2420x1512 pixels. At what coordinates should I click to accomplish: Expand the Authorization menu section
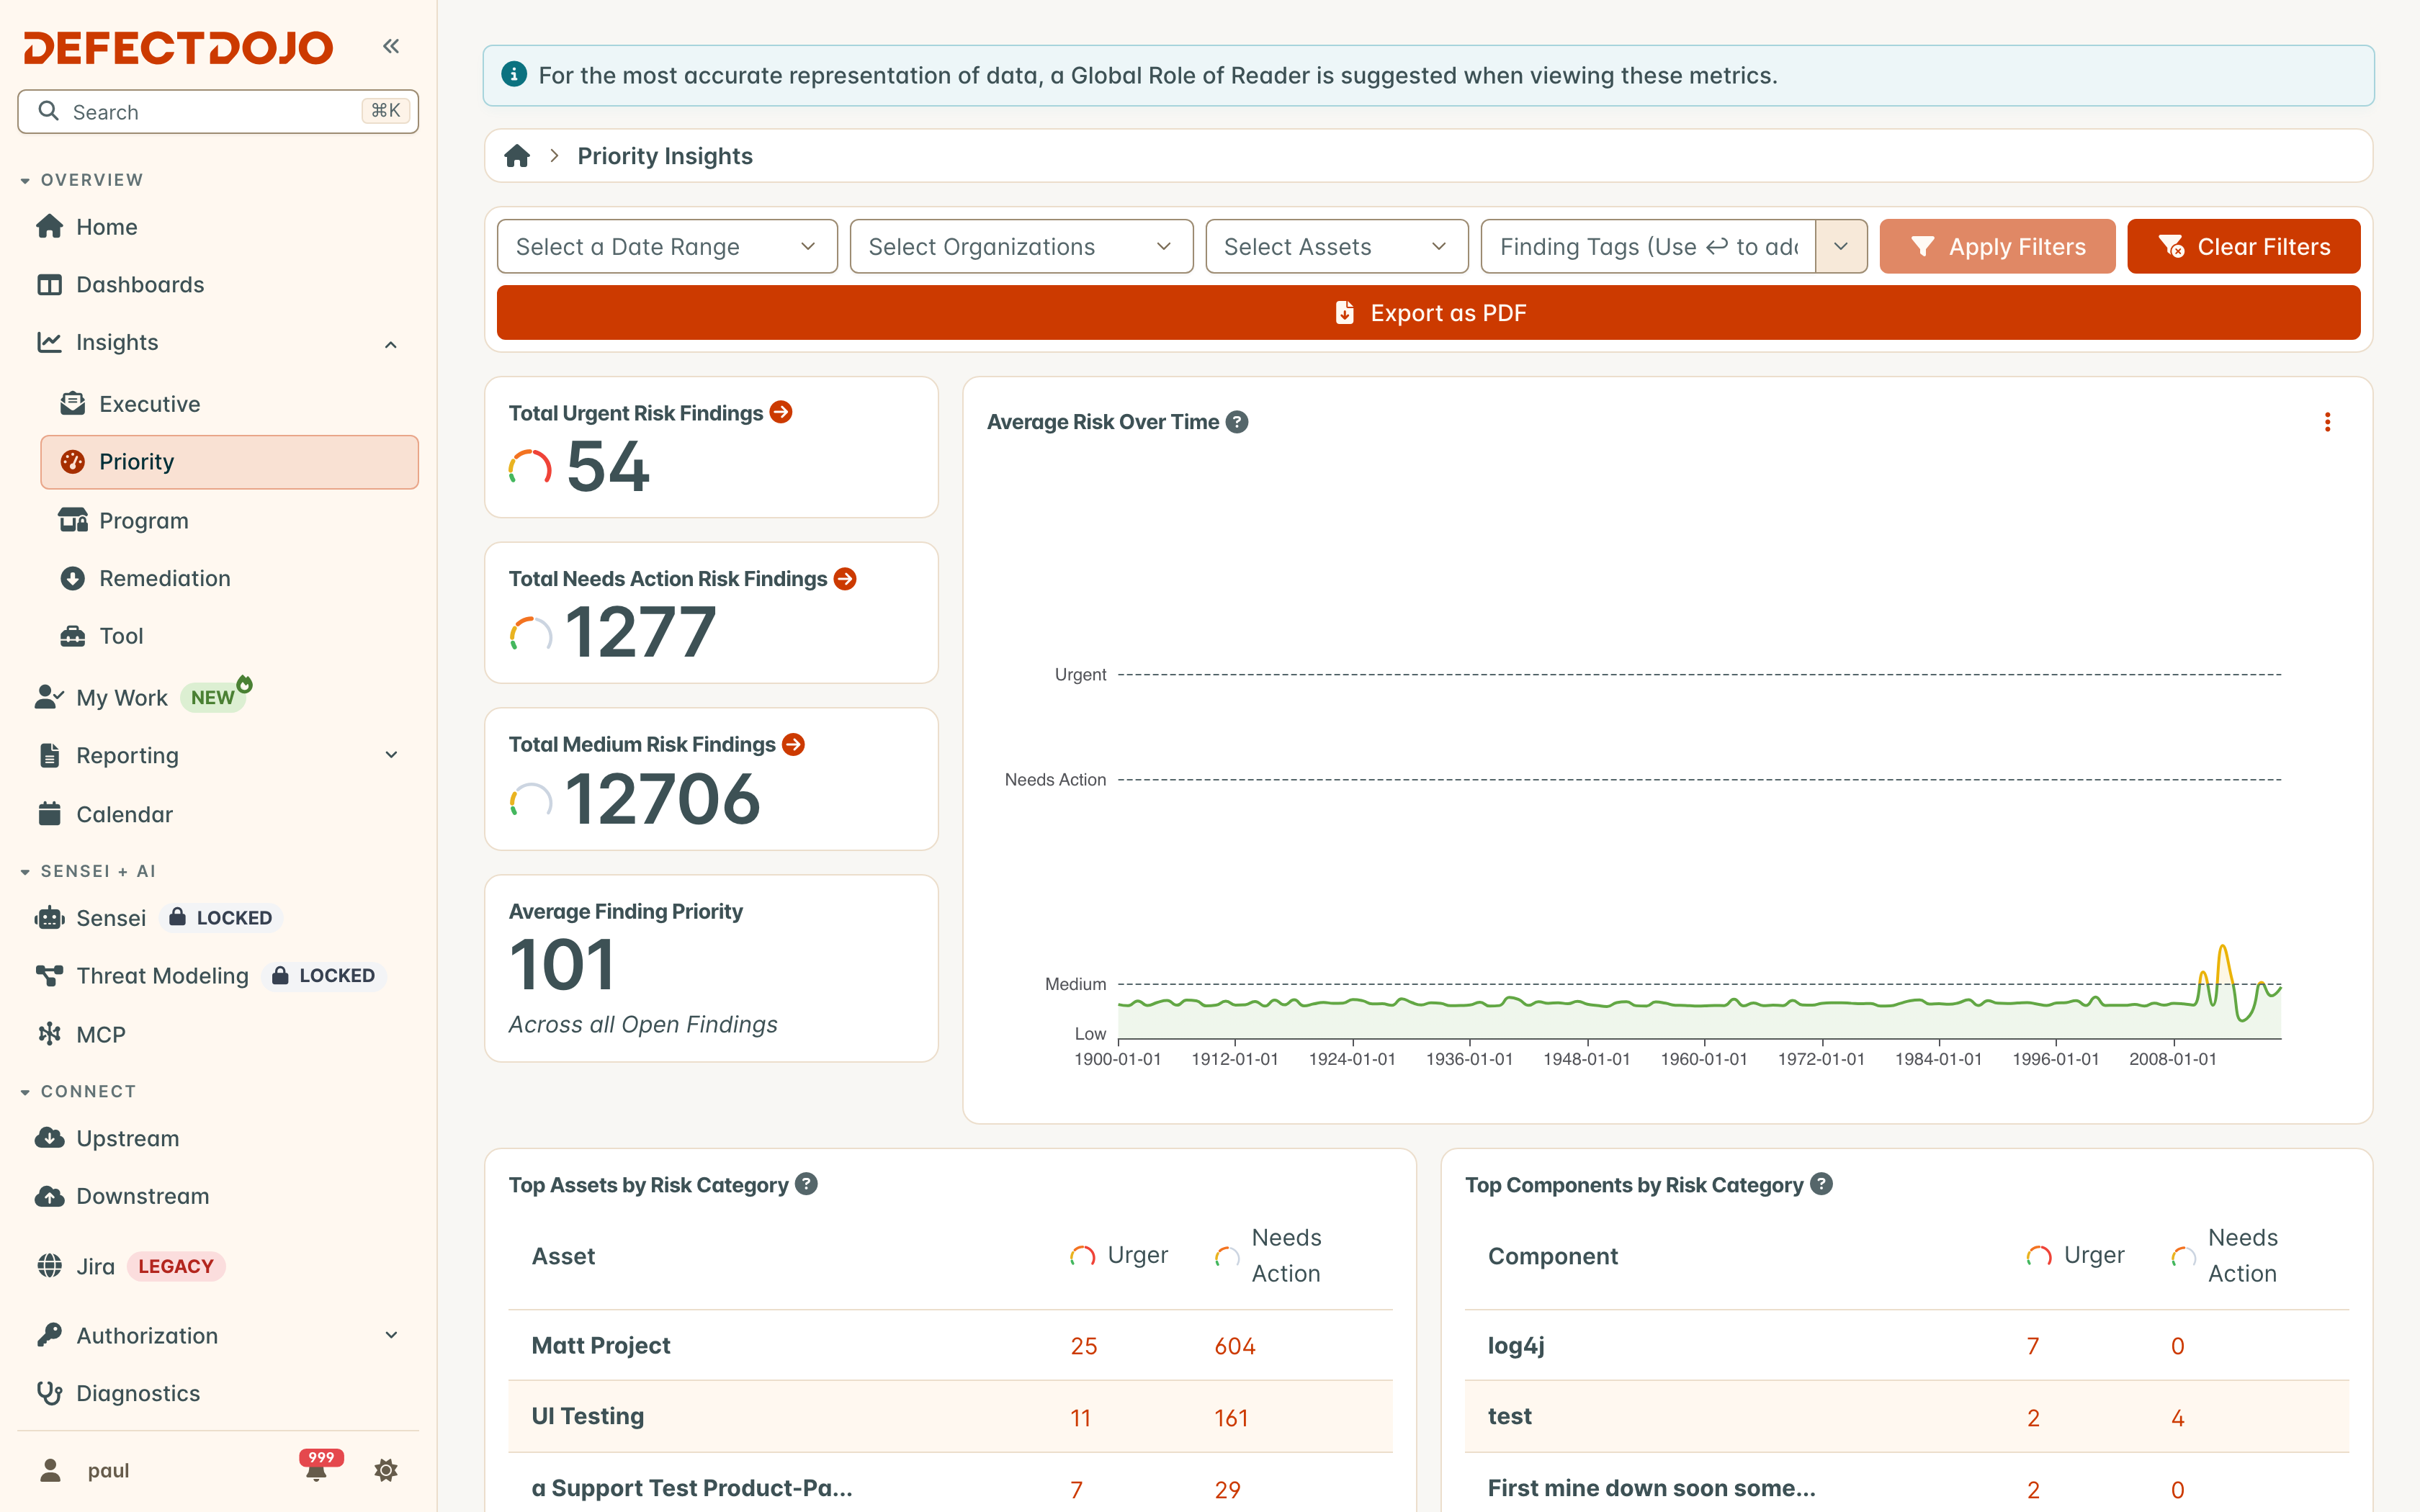click(x=391, y=1336)
